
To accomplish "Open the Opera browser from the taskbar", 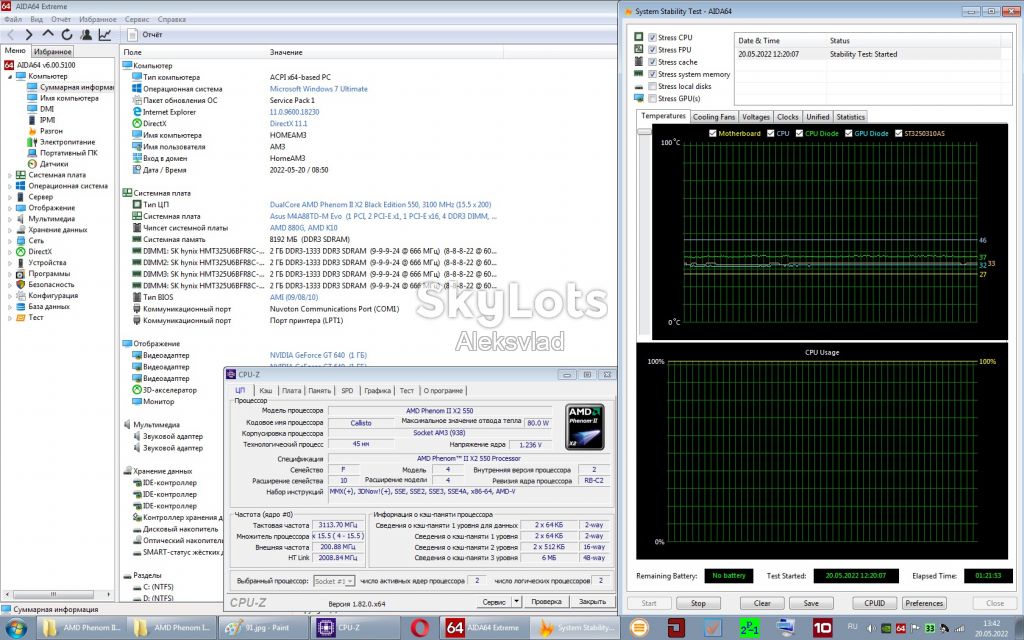I will (419, 628).
